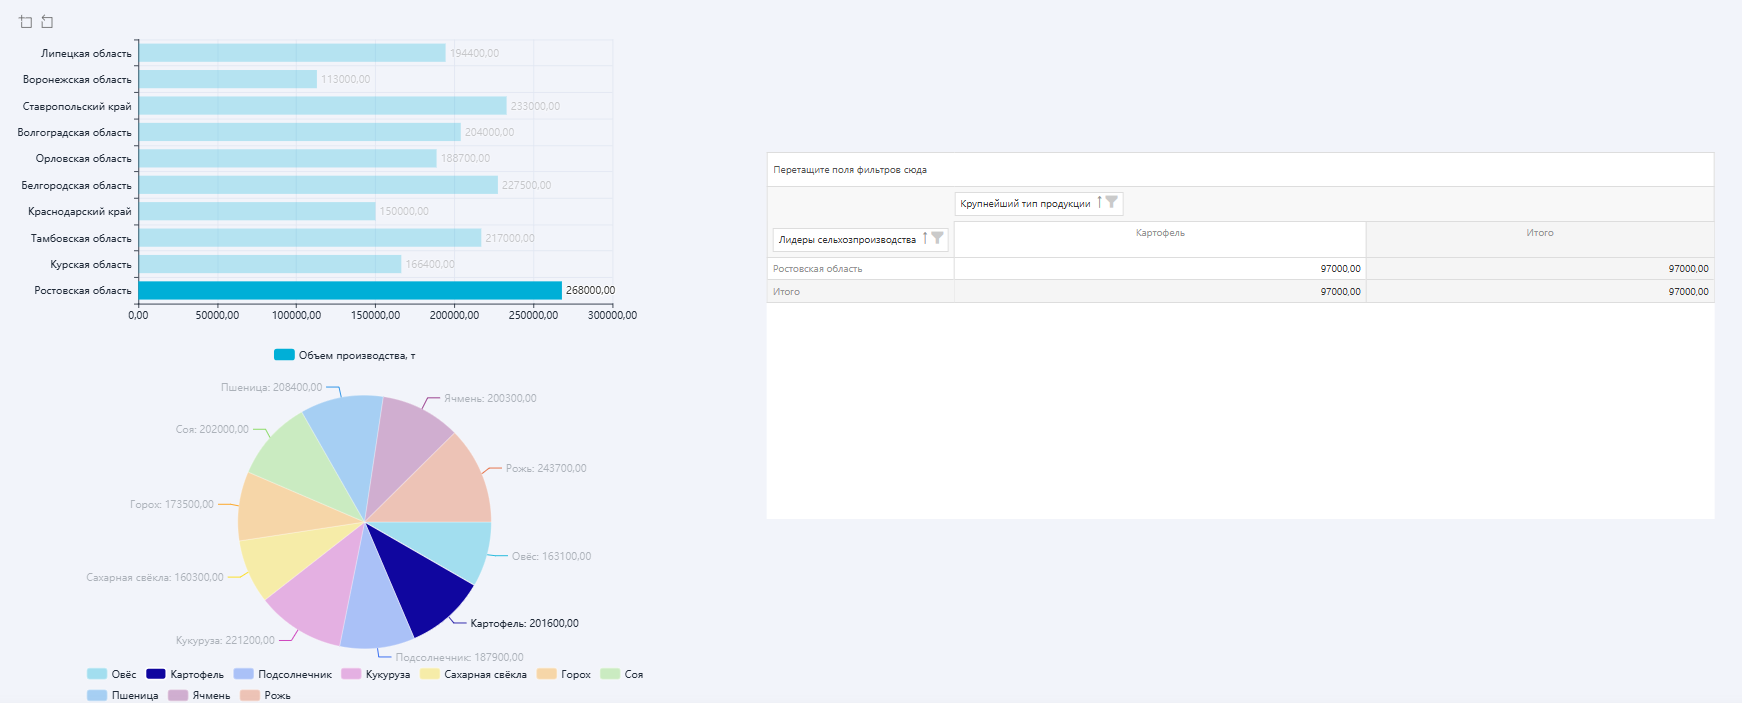Click filter funnel on Крупнейший тип продукции
The height and width of the screenshot is (703, 1742).
(x=1111, y=202)
